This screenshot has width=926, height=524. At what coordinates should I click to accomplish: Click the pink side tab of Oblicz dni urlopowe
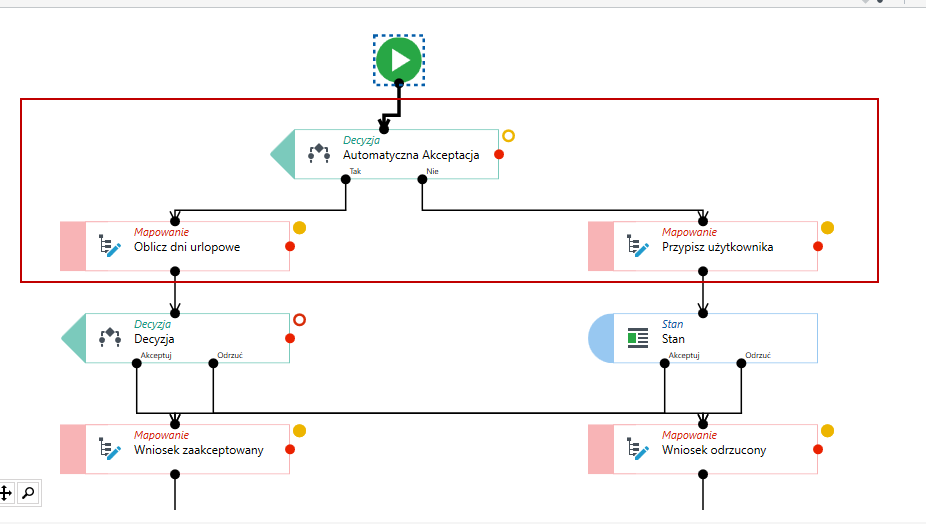73,246
